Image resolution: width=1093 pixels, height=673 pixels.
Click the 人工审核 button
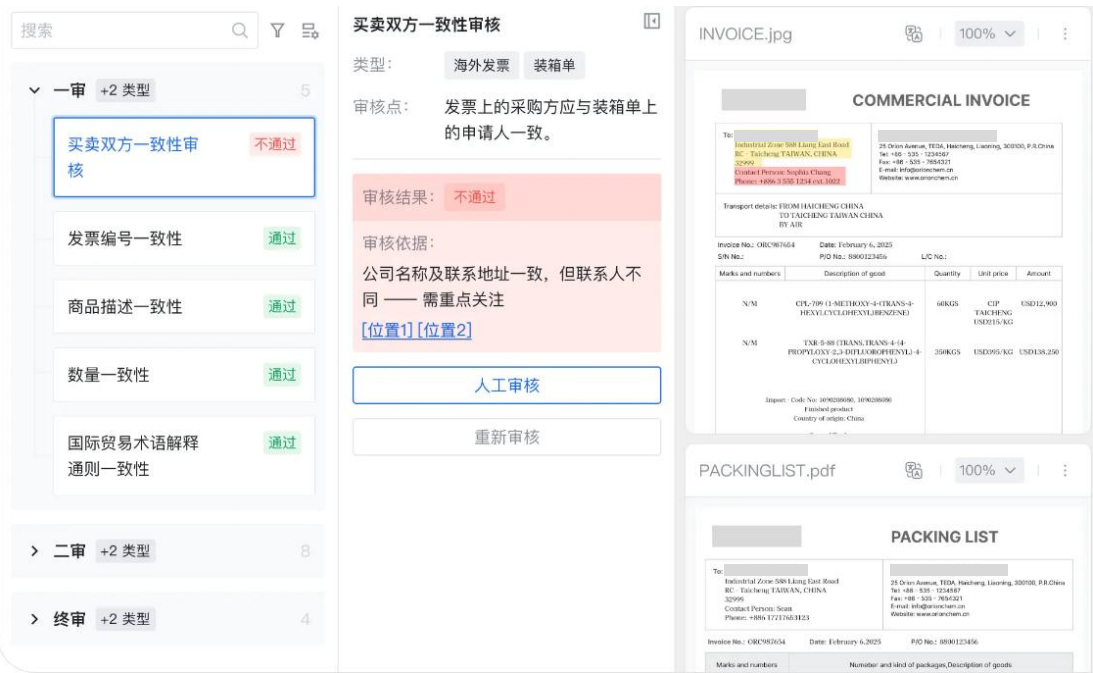(507, 385)
